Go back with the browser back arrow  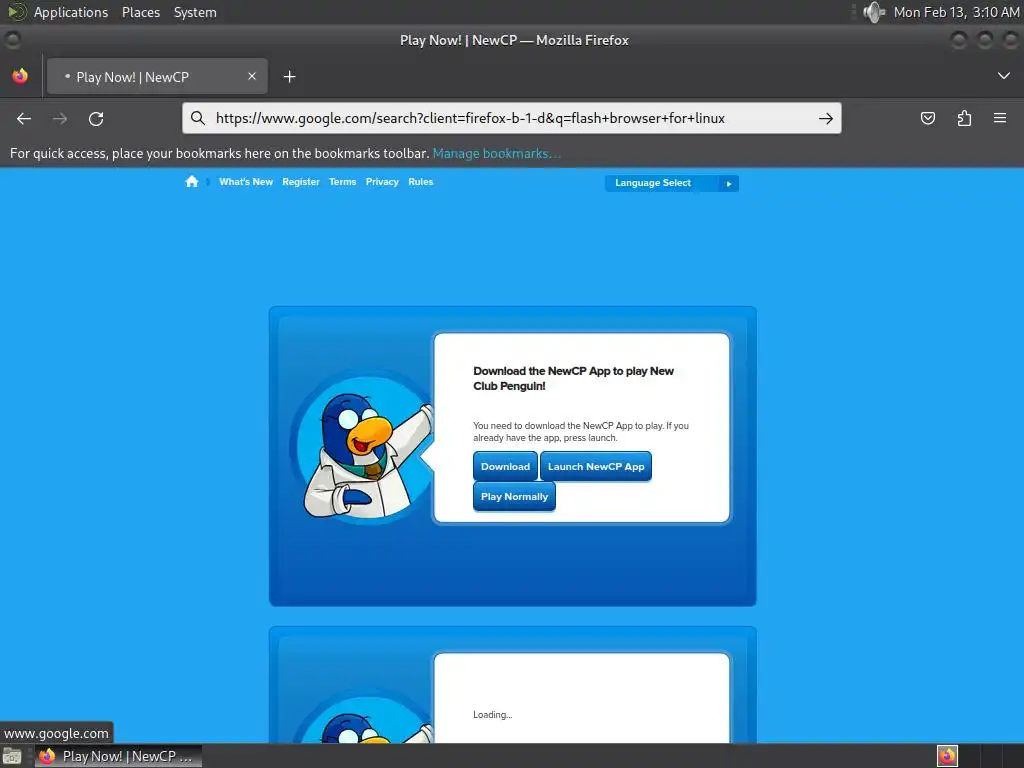[24, 119]
